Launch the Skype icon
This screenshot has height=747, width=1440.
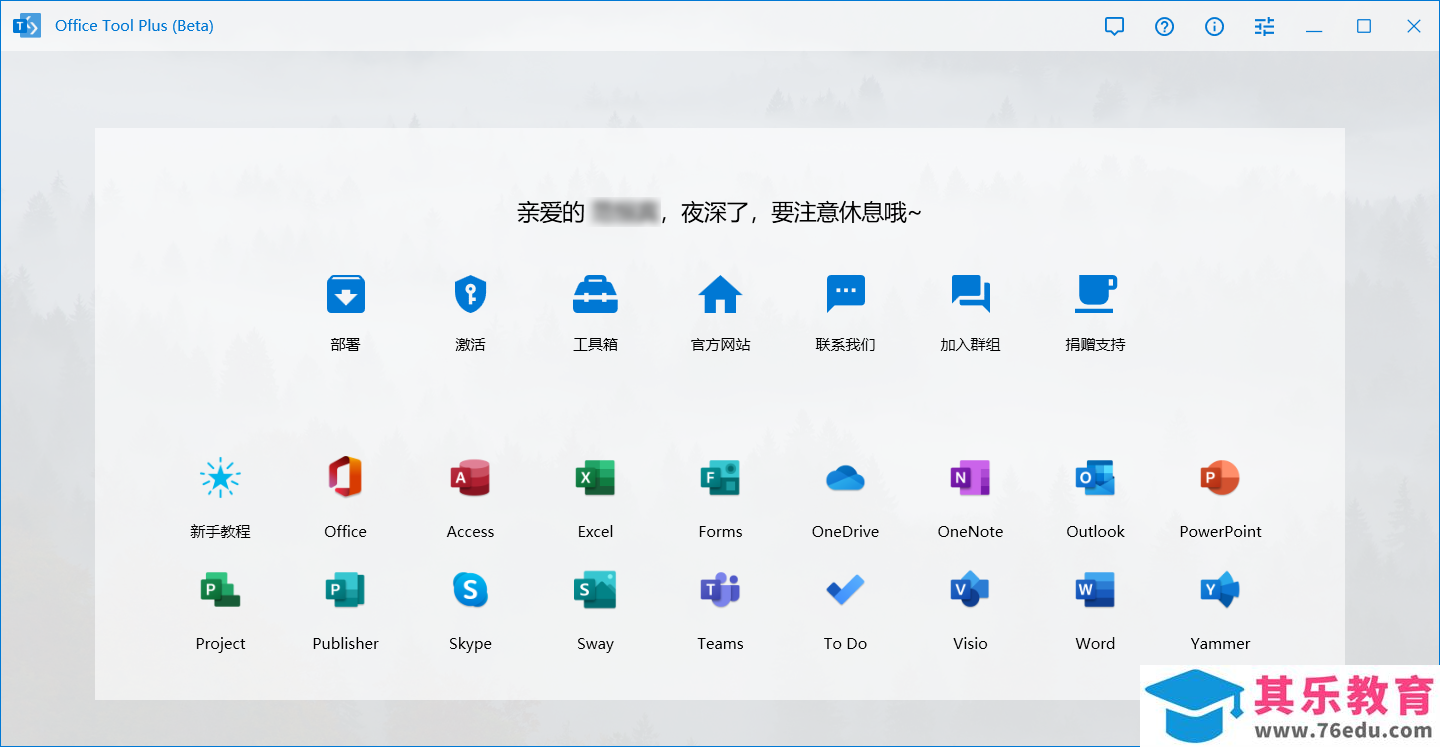(470, 590)
